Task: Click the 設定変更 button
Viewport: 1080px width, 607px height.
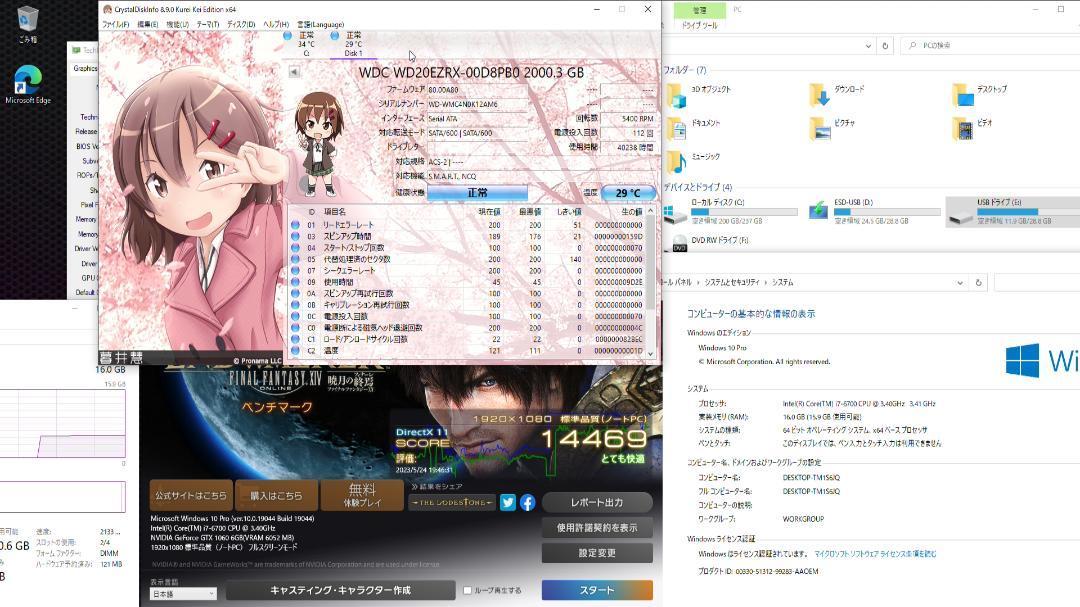Action: [x=597, y=553]
